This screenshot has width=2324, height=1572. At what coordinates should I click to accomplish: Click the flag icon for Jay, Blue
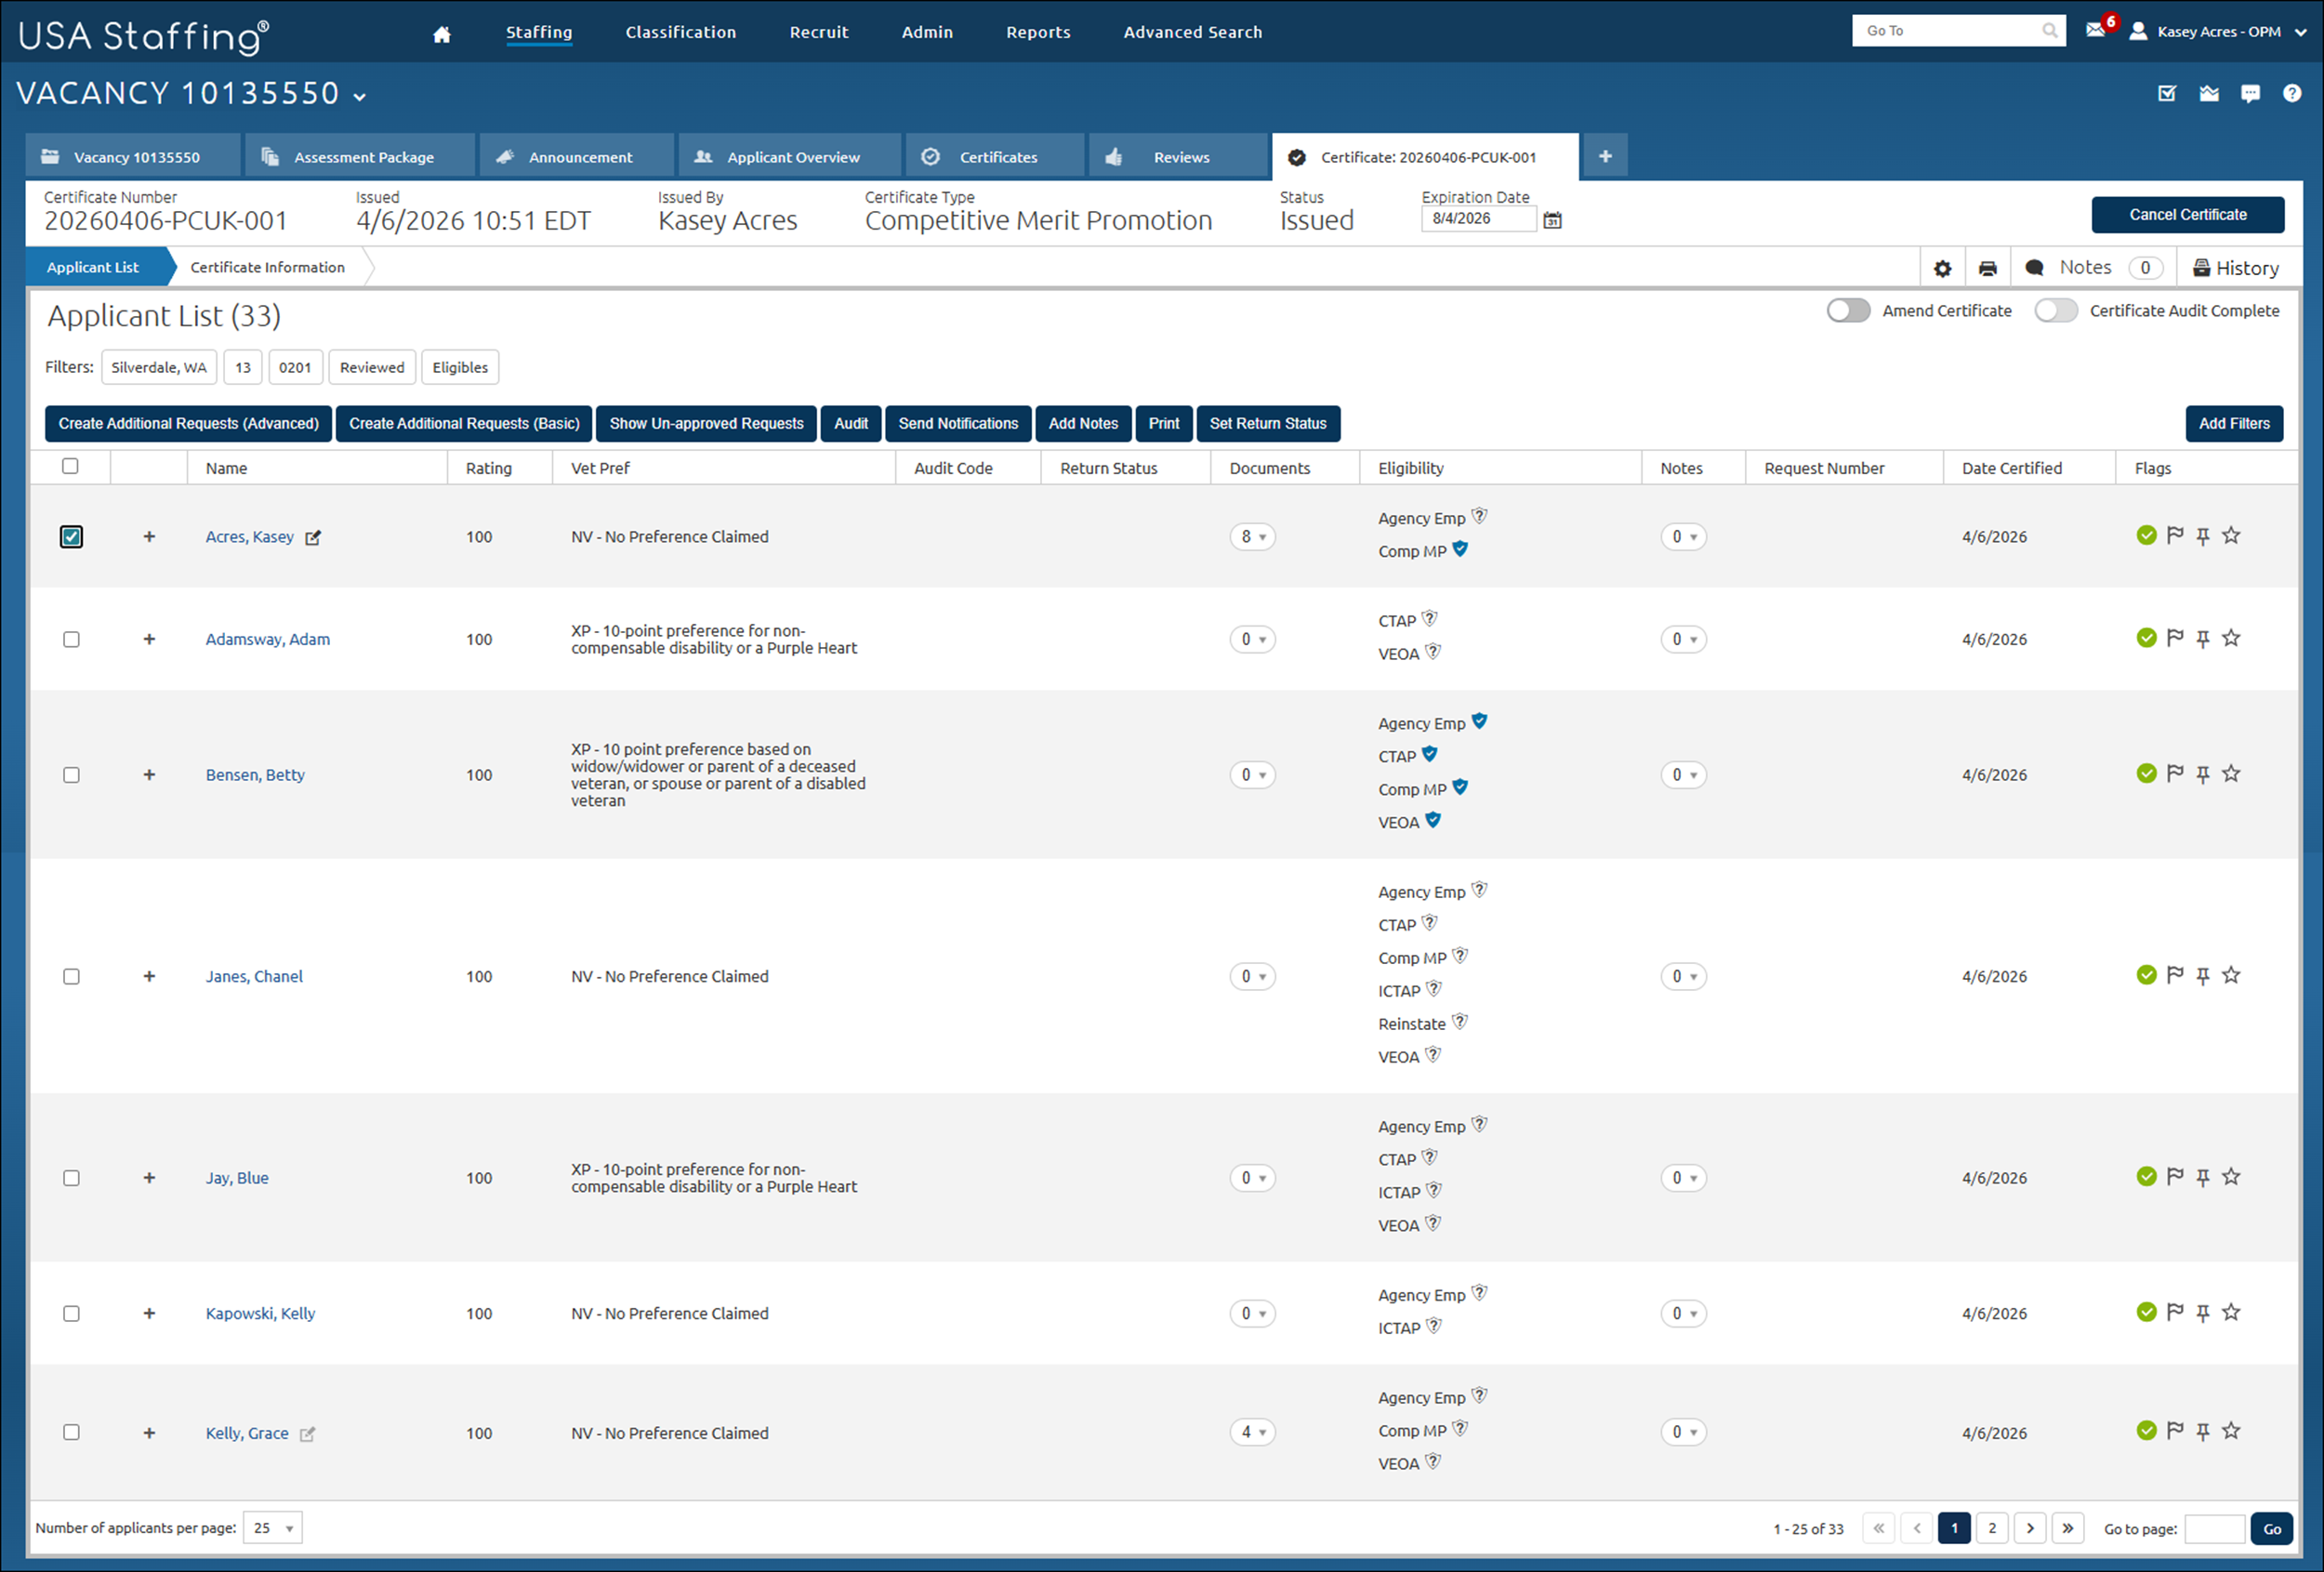pyautogui.click(x=2175, y=1177)
